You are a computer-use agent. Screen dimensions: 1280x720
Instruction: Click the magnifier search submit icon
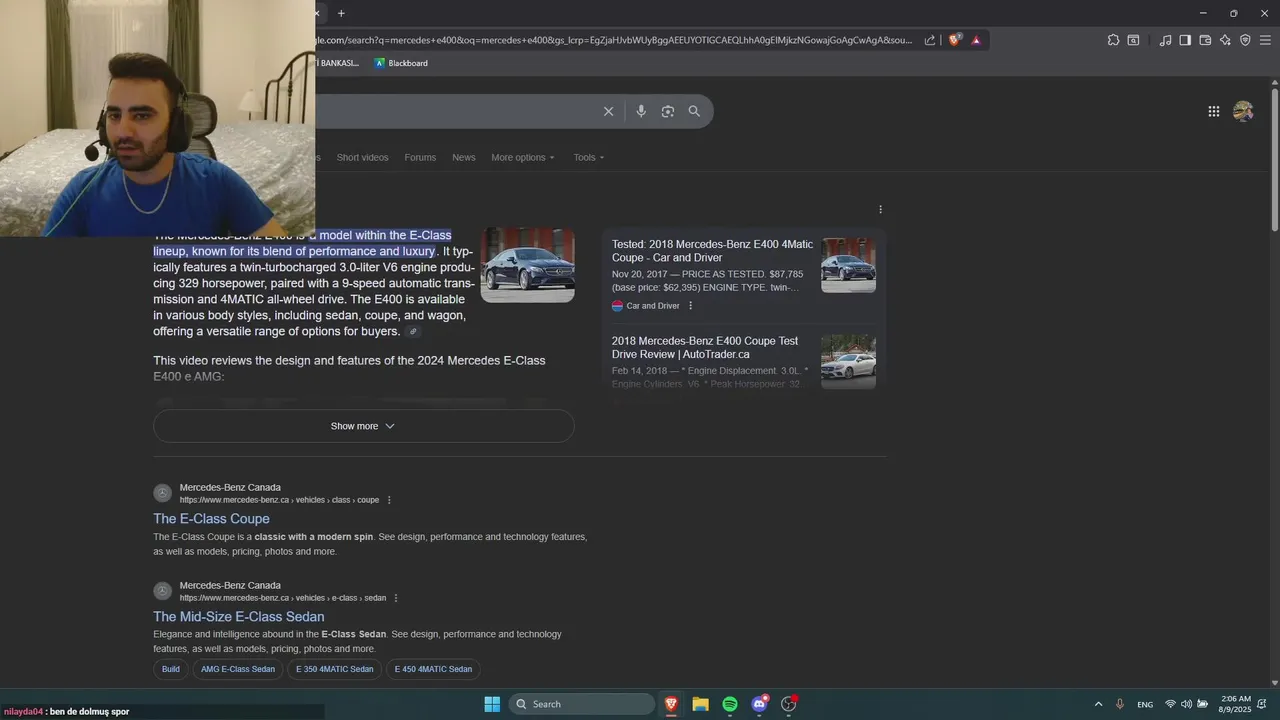[x=694, y=111]
